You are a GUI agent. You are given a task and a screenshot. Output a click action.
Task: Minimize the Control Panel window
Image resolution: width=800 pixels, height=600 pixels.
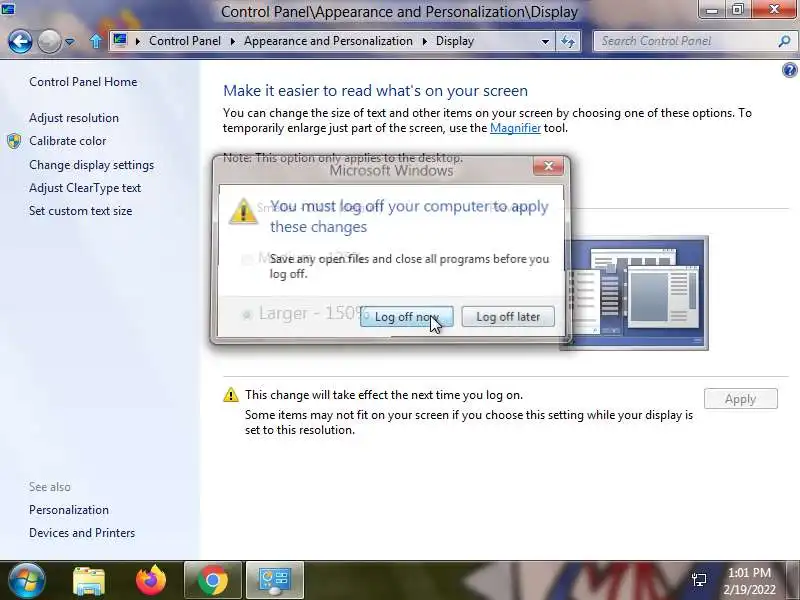(713, 10)
